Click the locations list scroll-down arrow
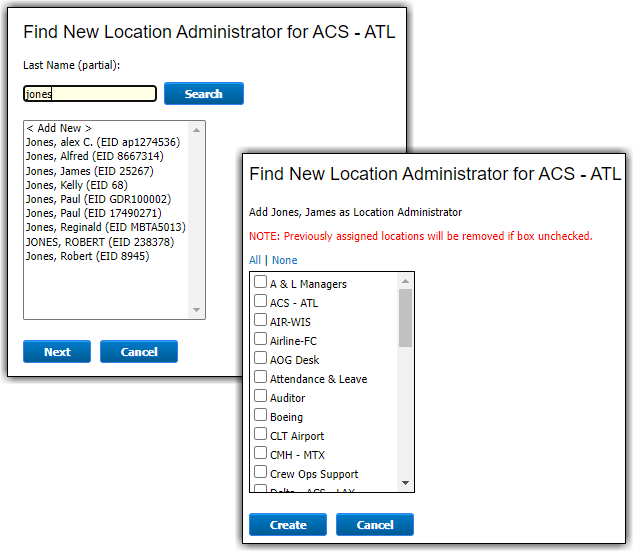The height and width of the screenshot is (552, 634). pyautogui.click(x=406, y=484)
